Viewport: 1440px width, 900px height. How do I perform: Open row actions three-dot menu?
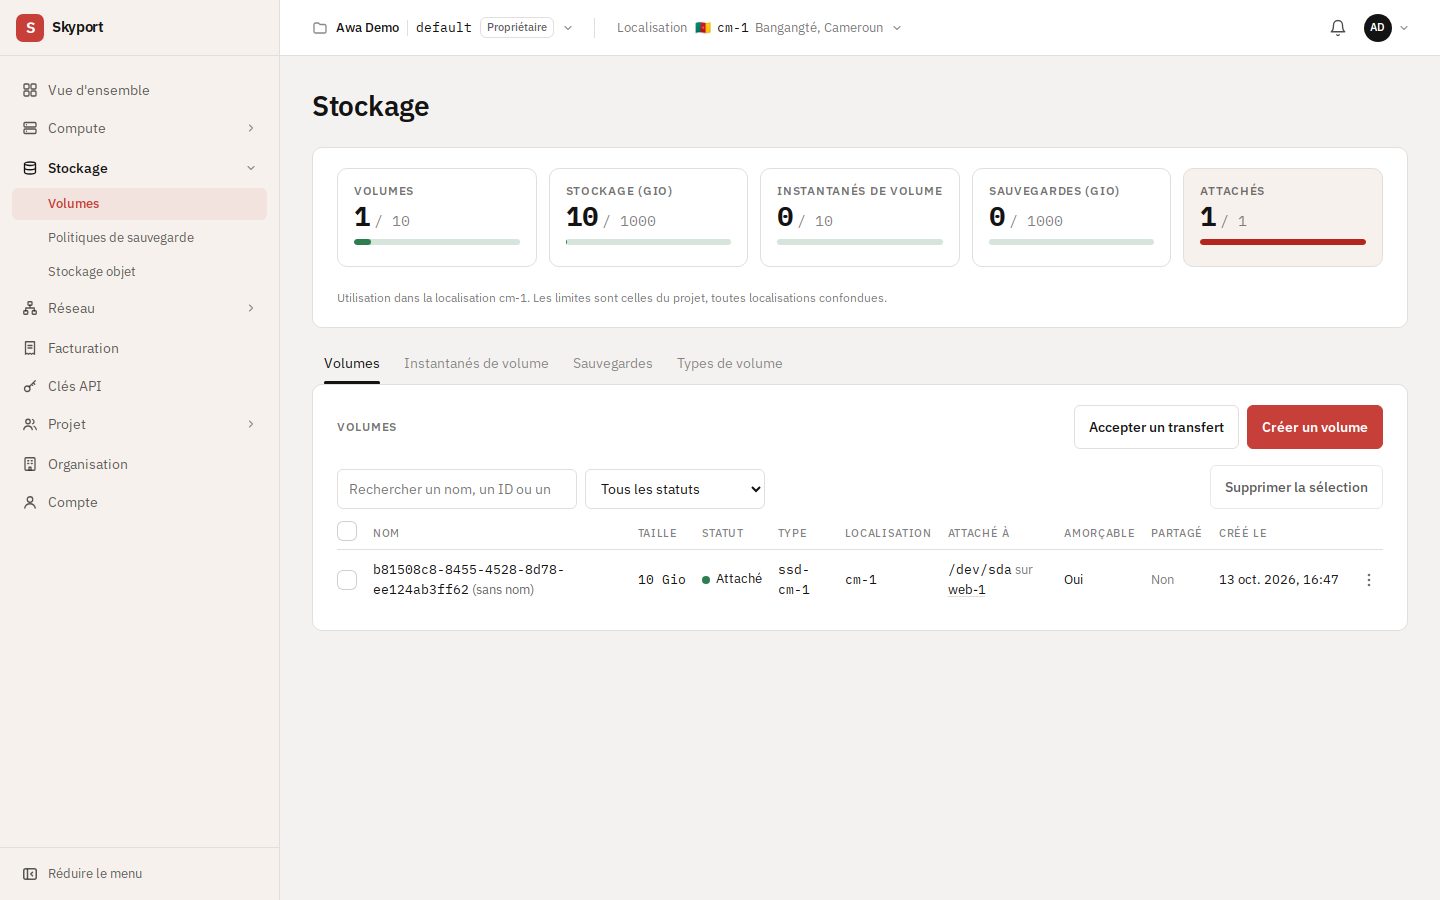coord(1369,580)
